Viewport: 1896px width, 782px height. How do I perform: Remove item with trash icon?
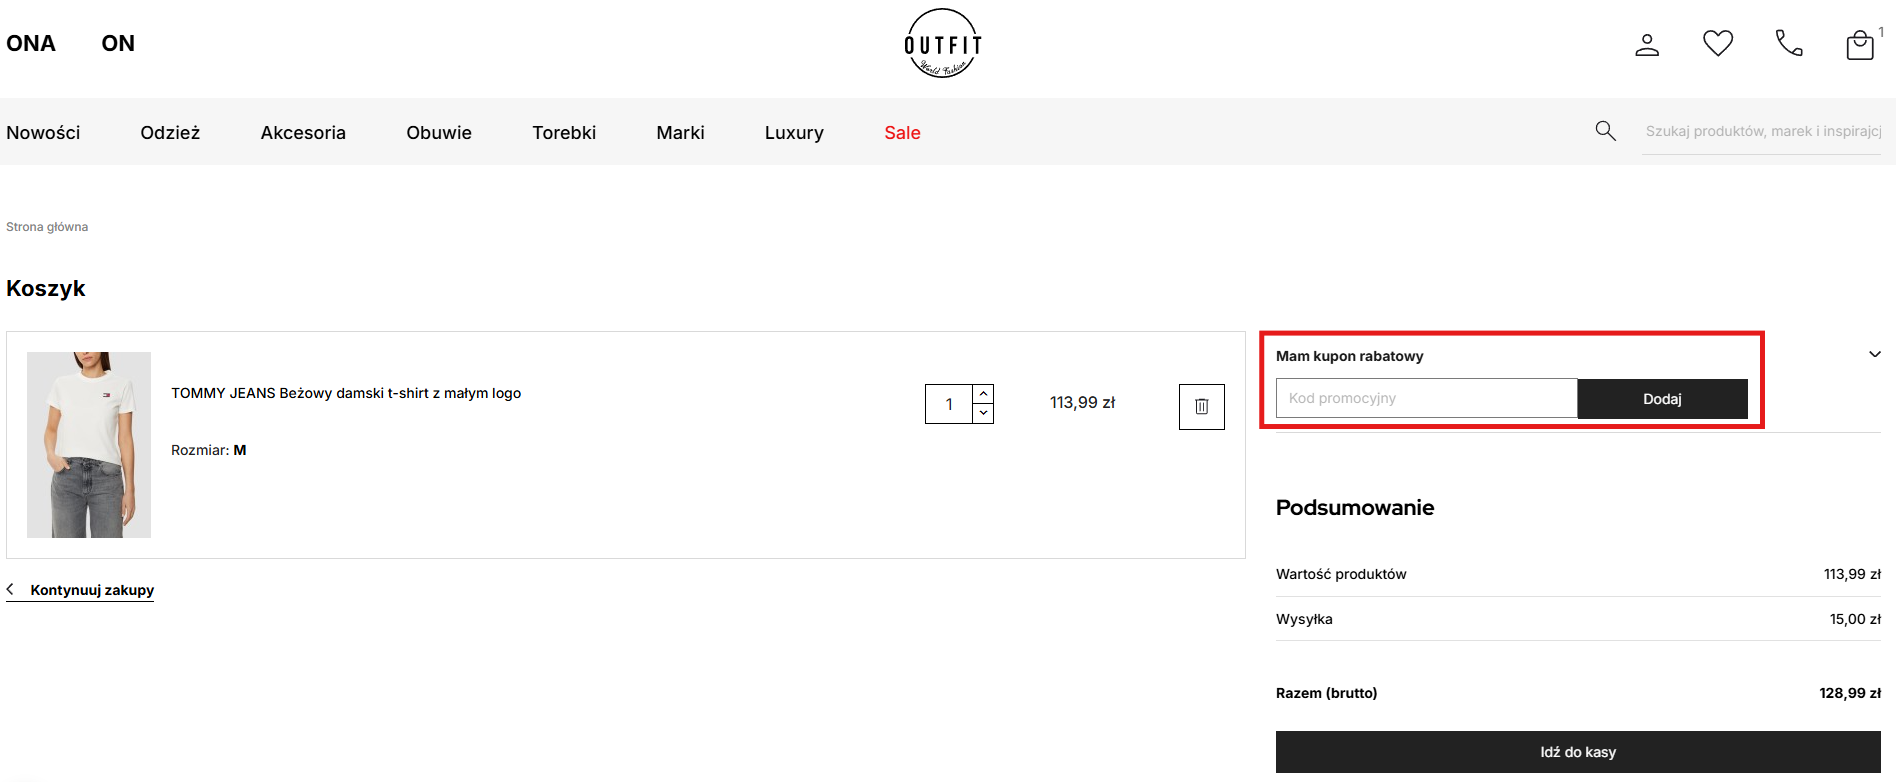(x=1201, y=407)
